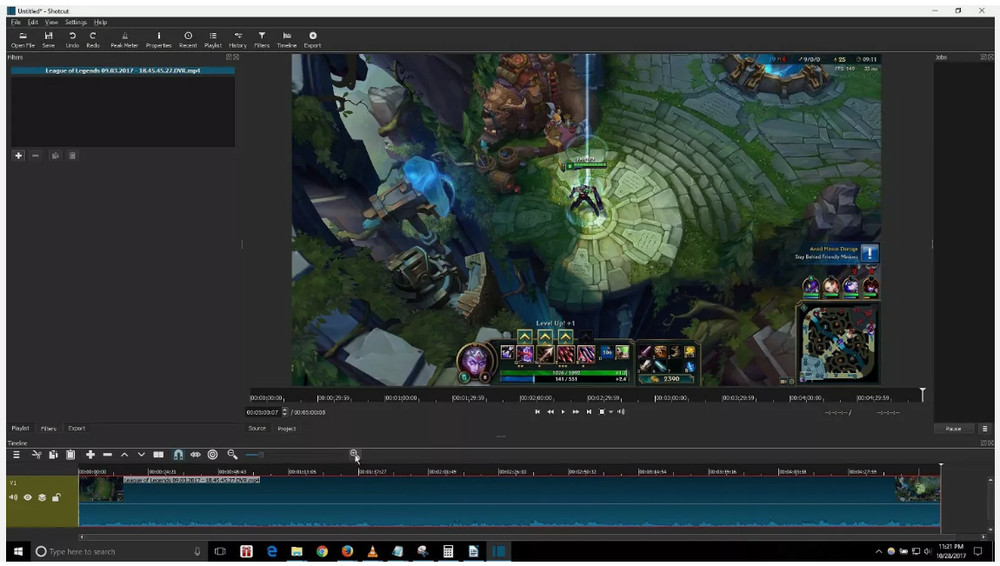Click Redo in the main toolbar
1000x566 pixels.
[x=93, y=40]
